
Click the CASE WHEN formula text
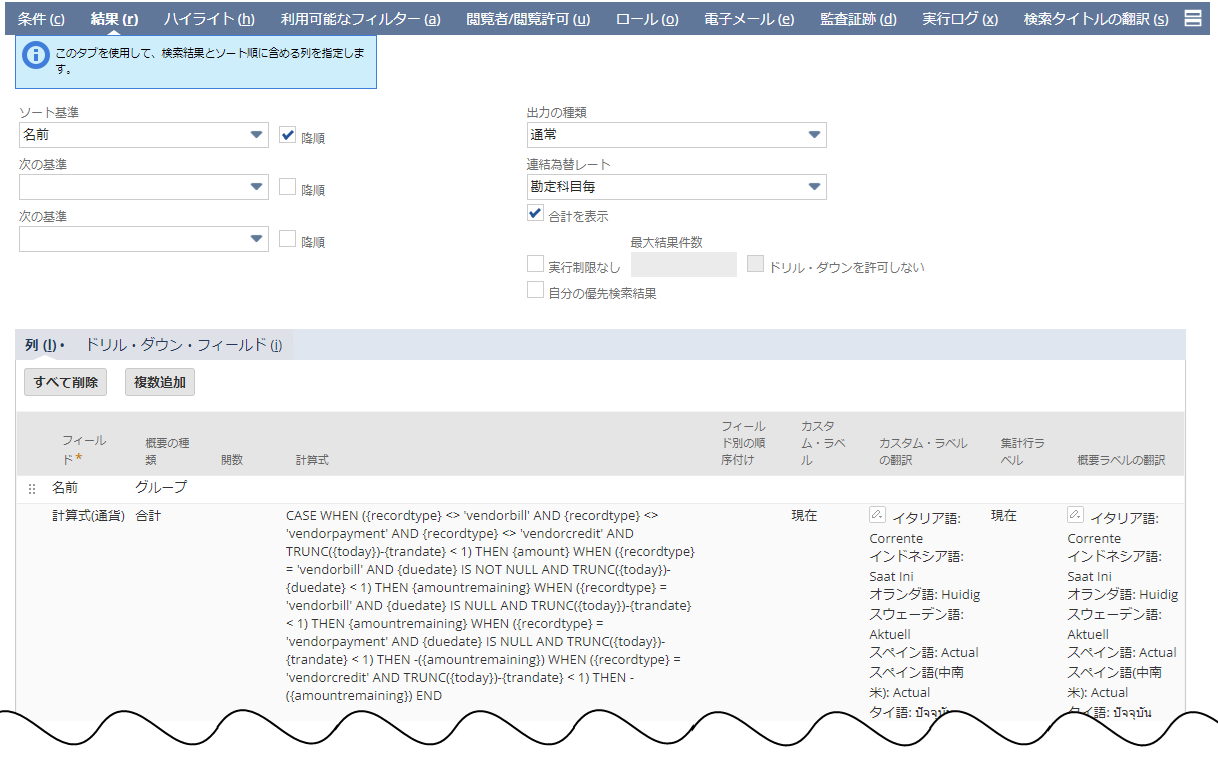coord(491,605)
